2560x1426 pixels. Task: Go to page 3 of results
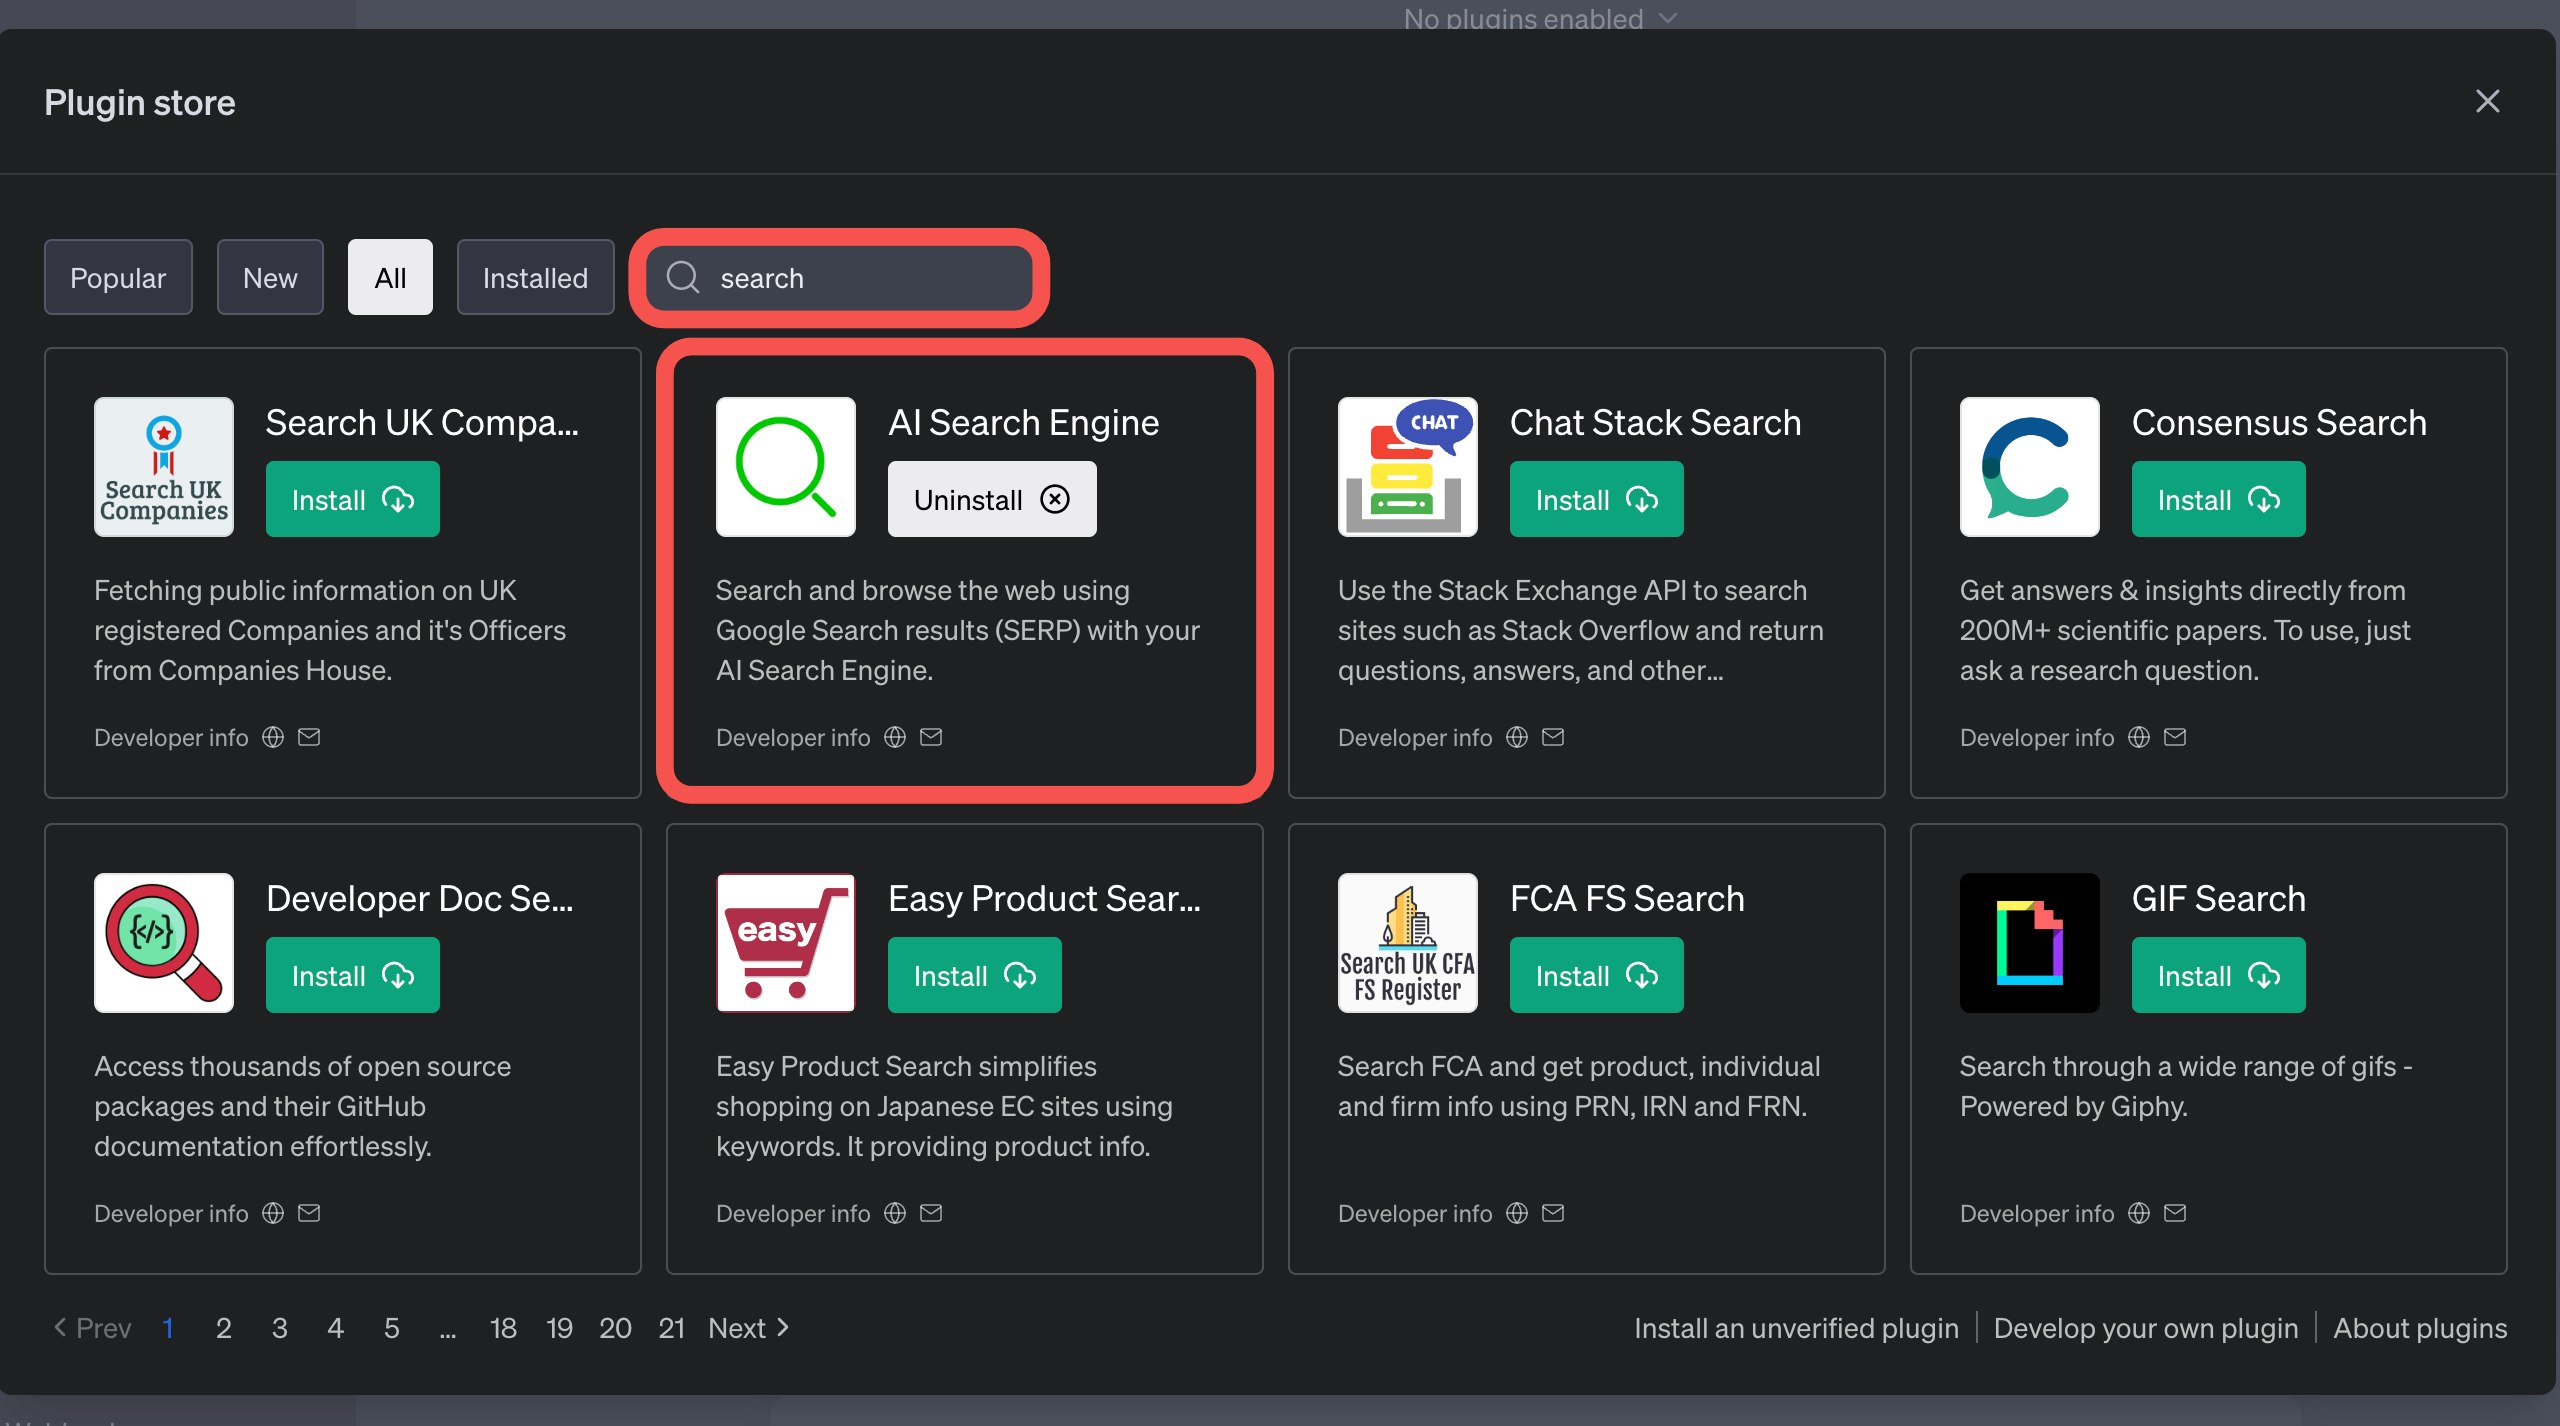tap(280, 1327)
